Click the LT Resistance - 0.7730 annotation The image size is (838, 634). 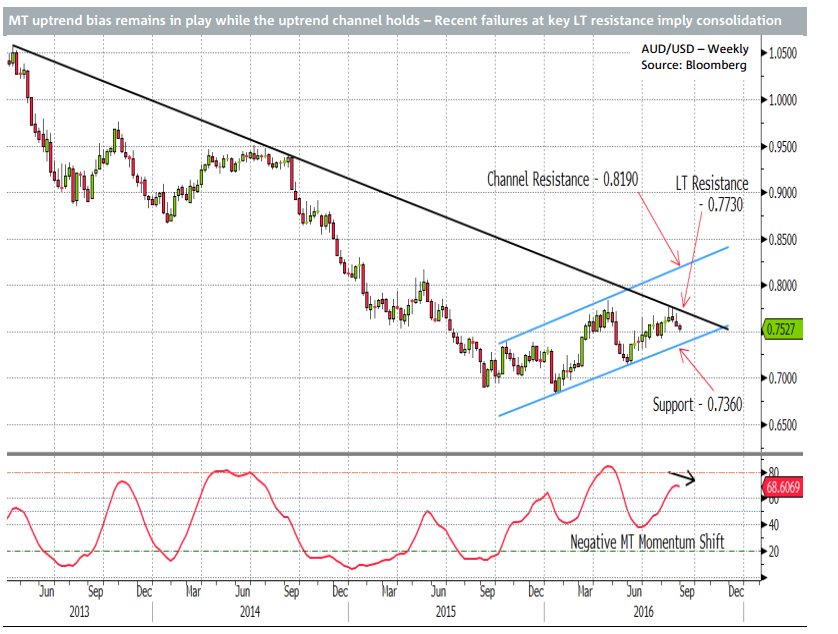click(x=711, y=192)
